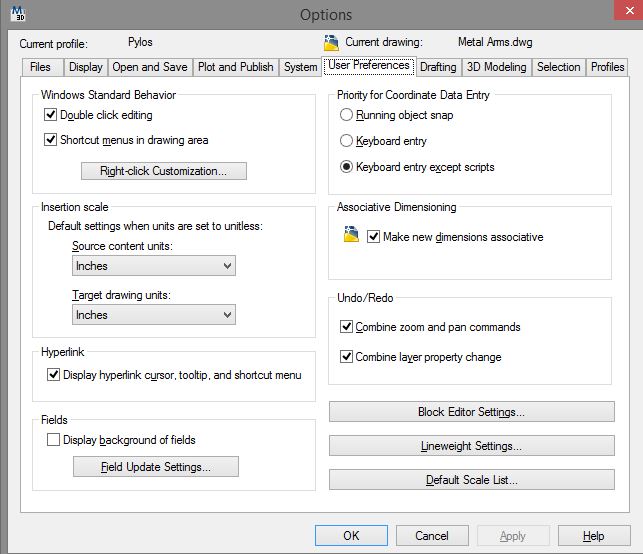Click the Windows Standard Behavior heading

point(108,95)
